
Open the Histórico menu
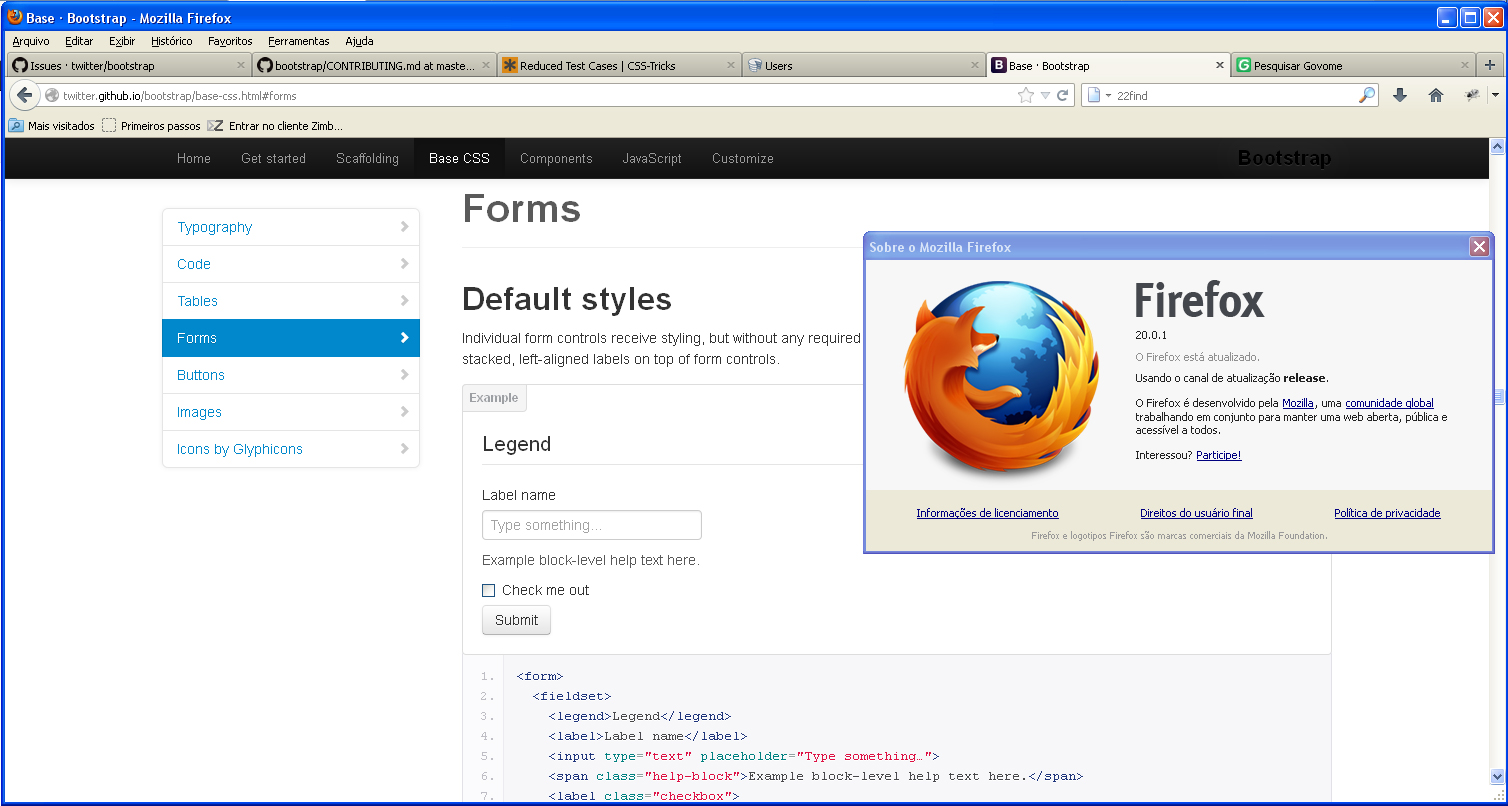click(172, 41)
